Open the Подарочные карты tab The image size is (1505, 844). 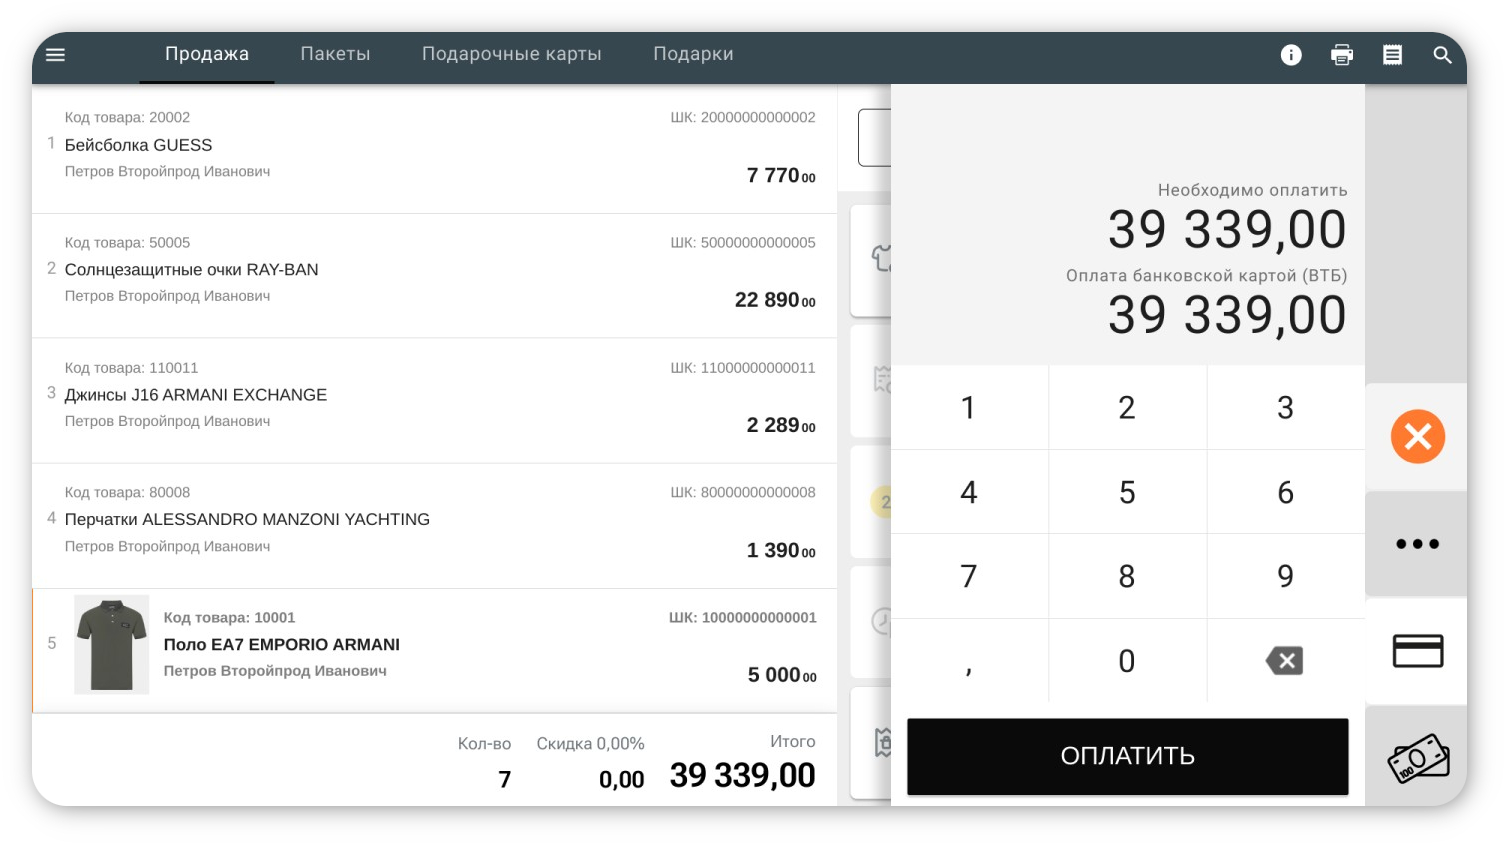[x=511, y=54]
